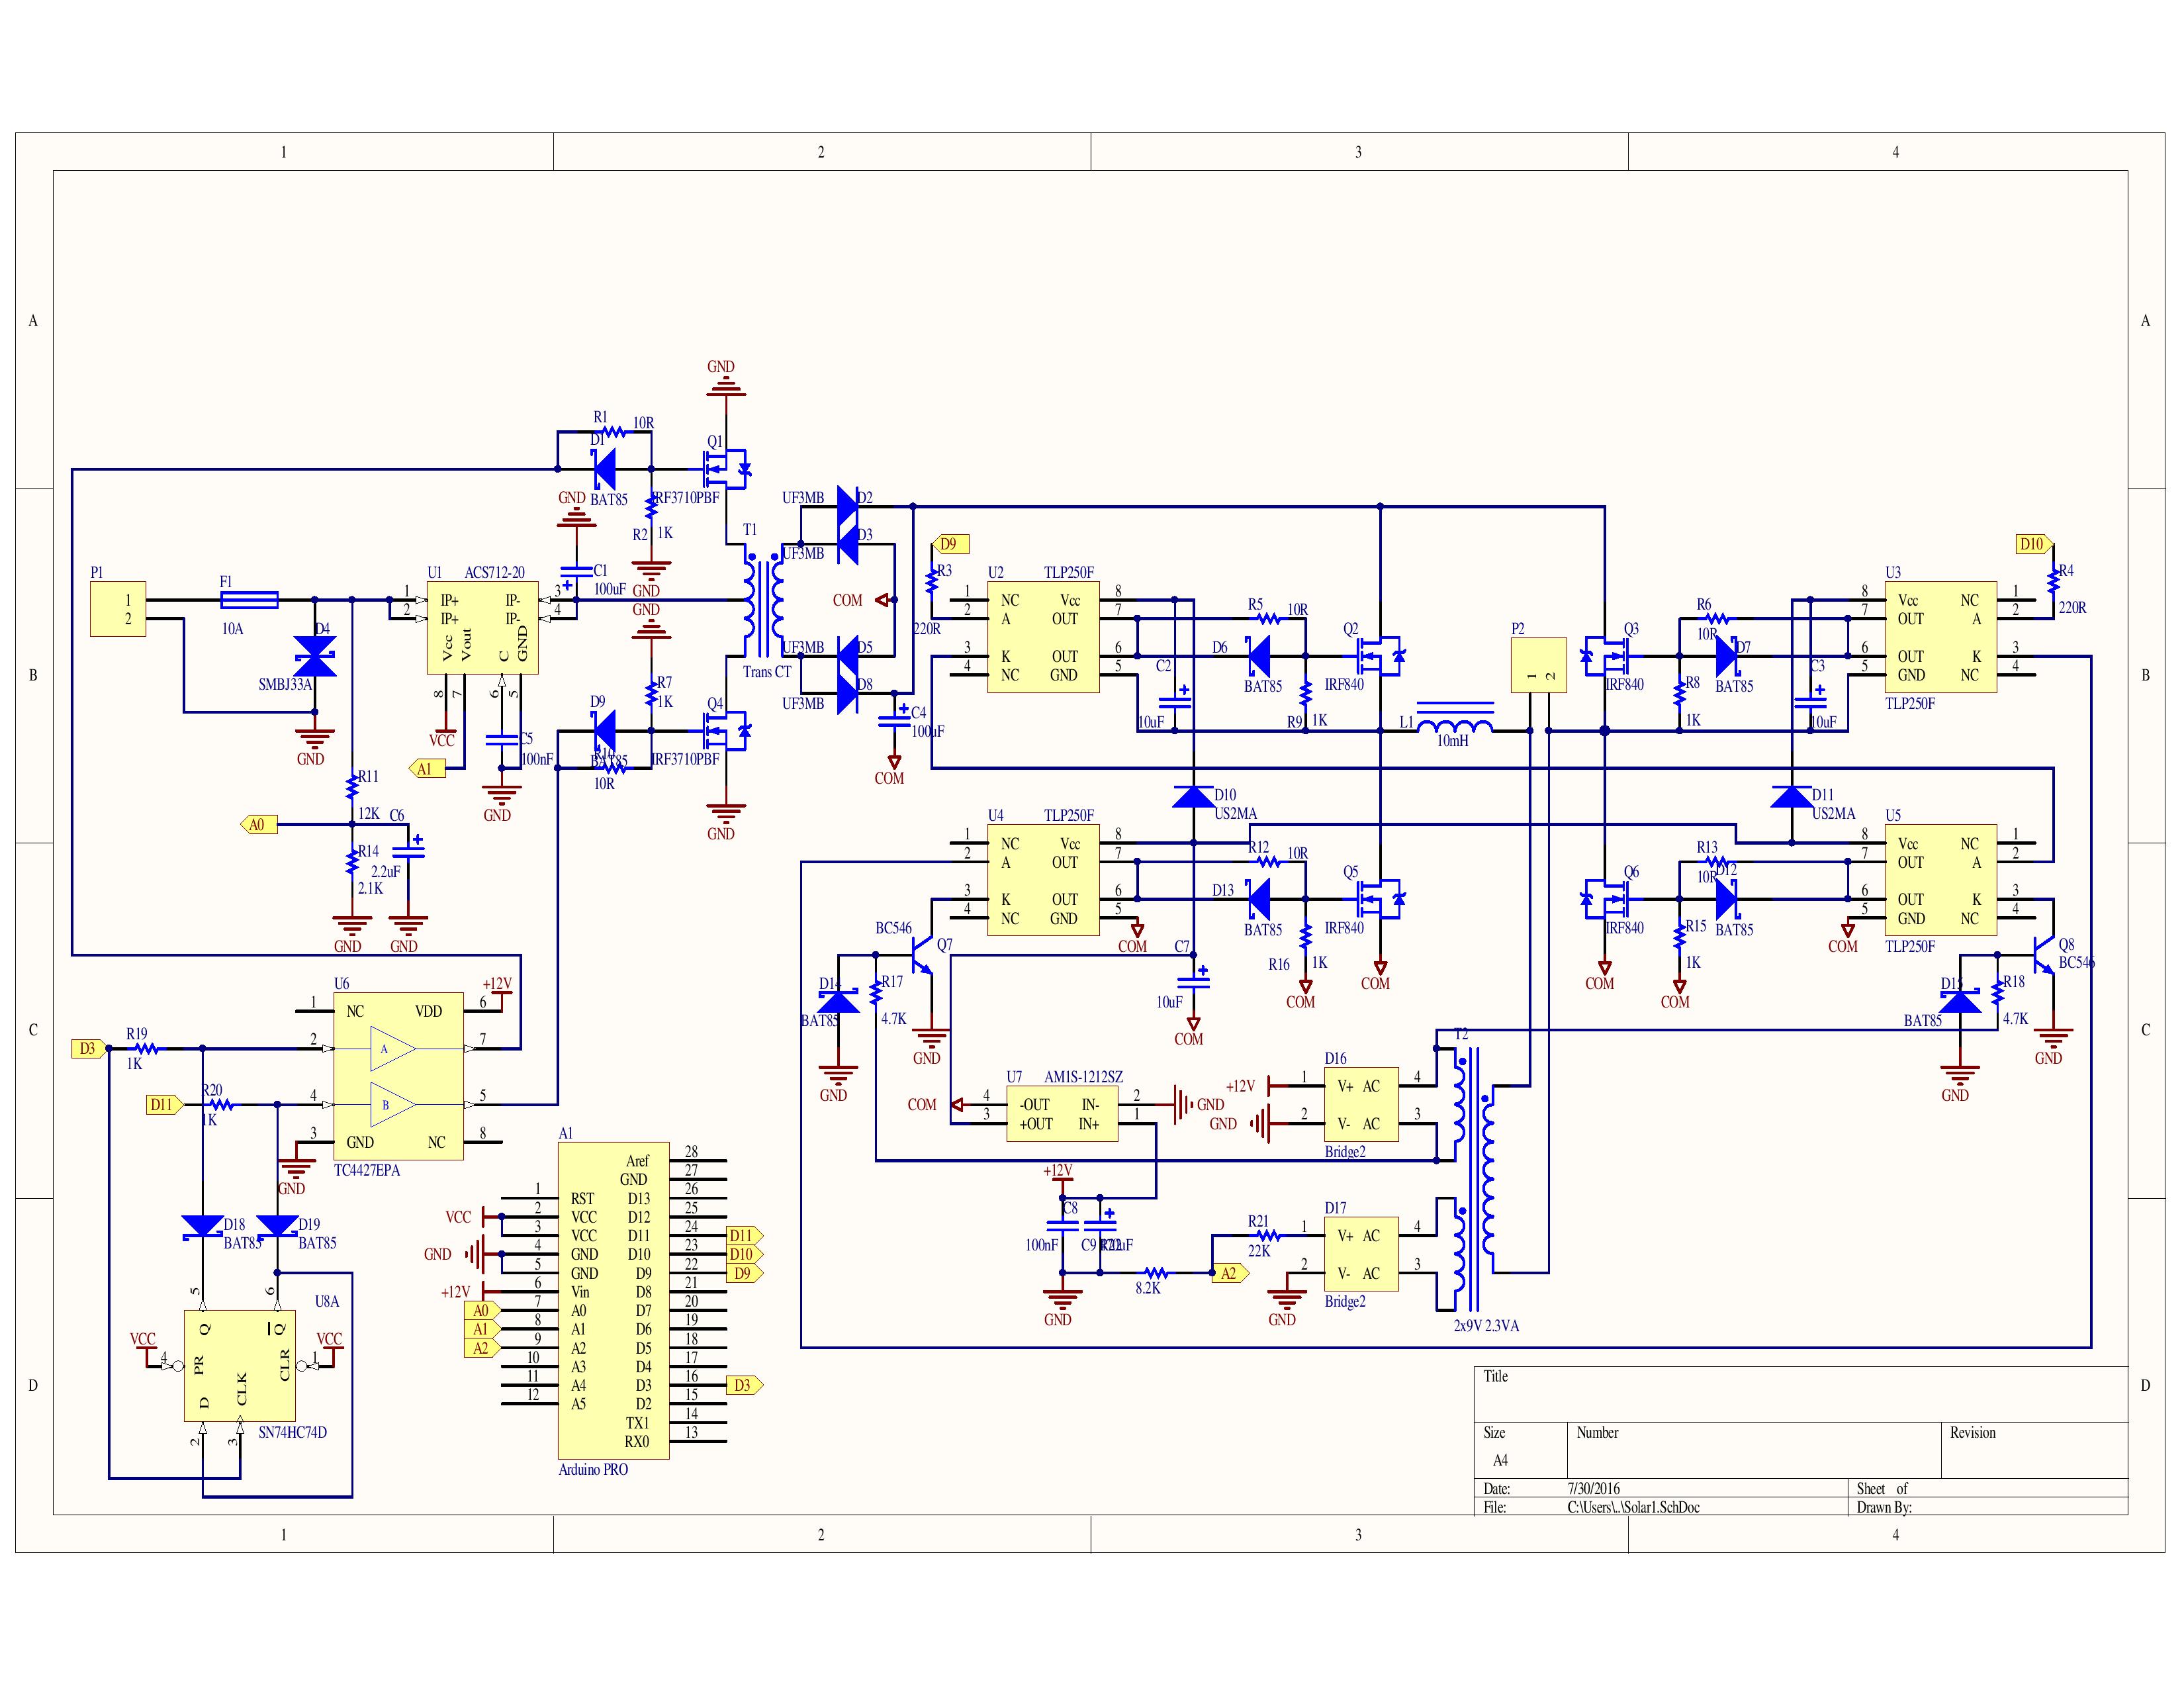
Task: Click the C4 100uF capacitor symbol
Action: pos(894,721)
